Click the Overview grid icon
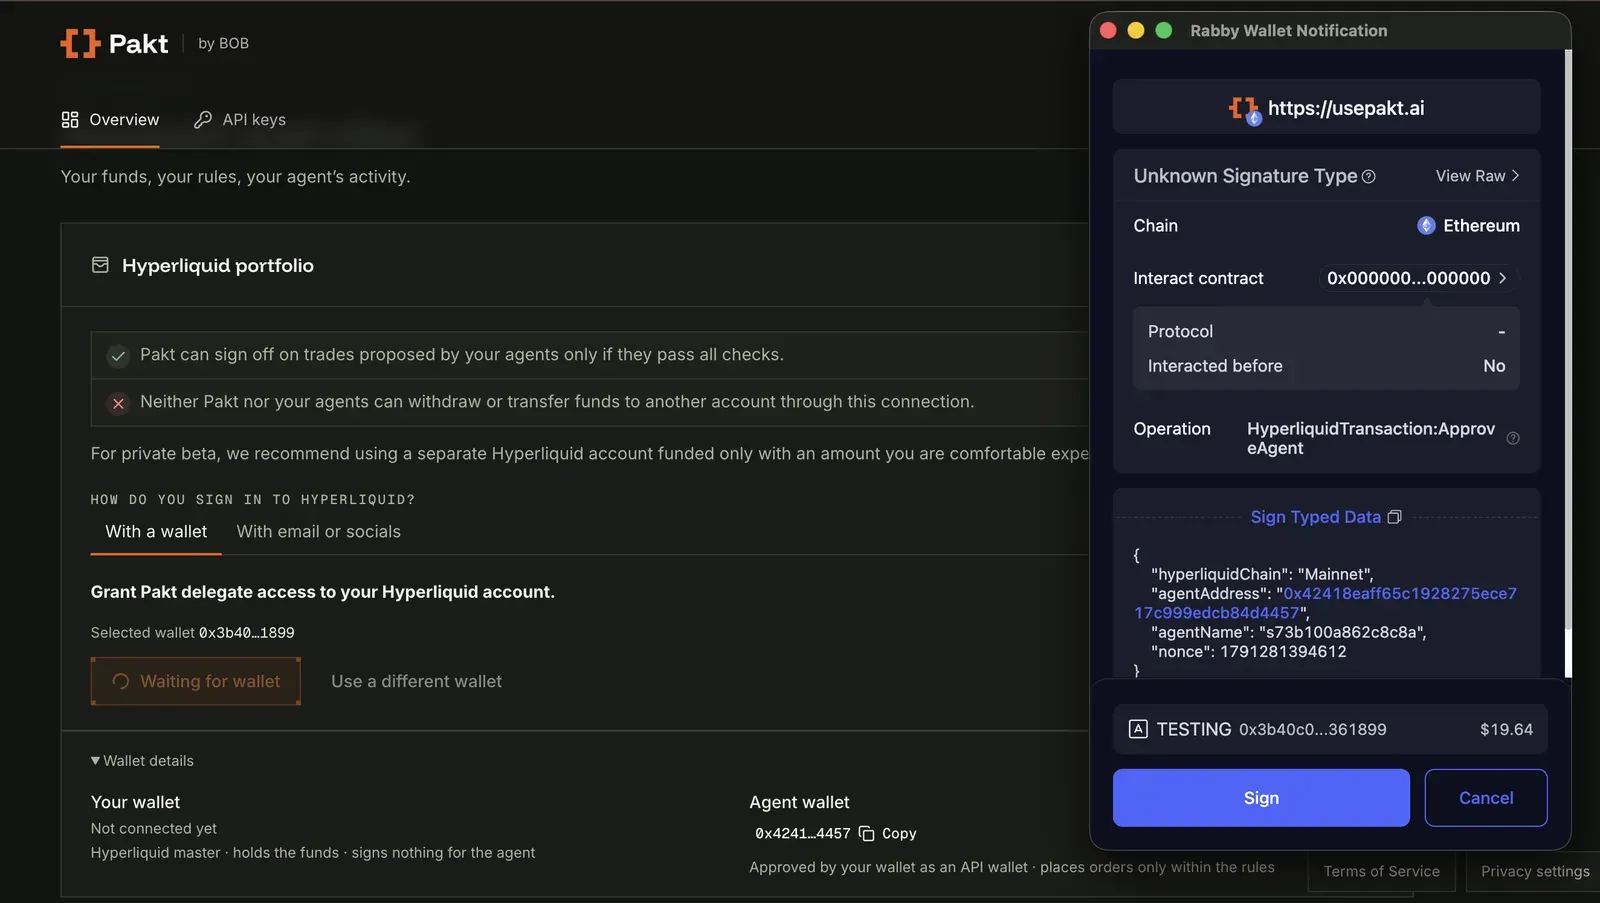The height and width of the screenshot is (903, 1600). 70,120
